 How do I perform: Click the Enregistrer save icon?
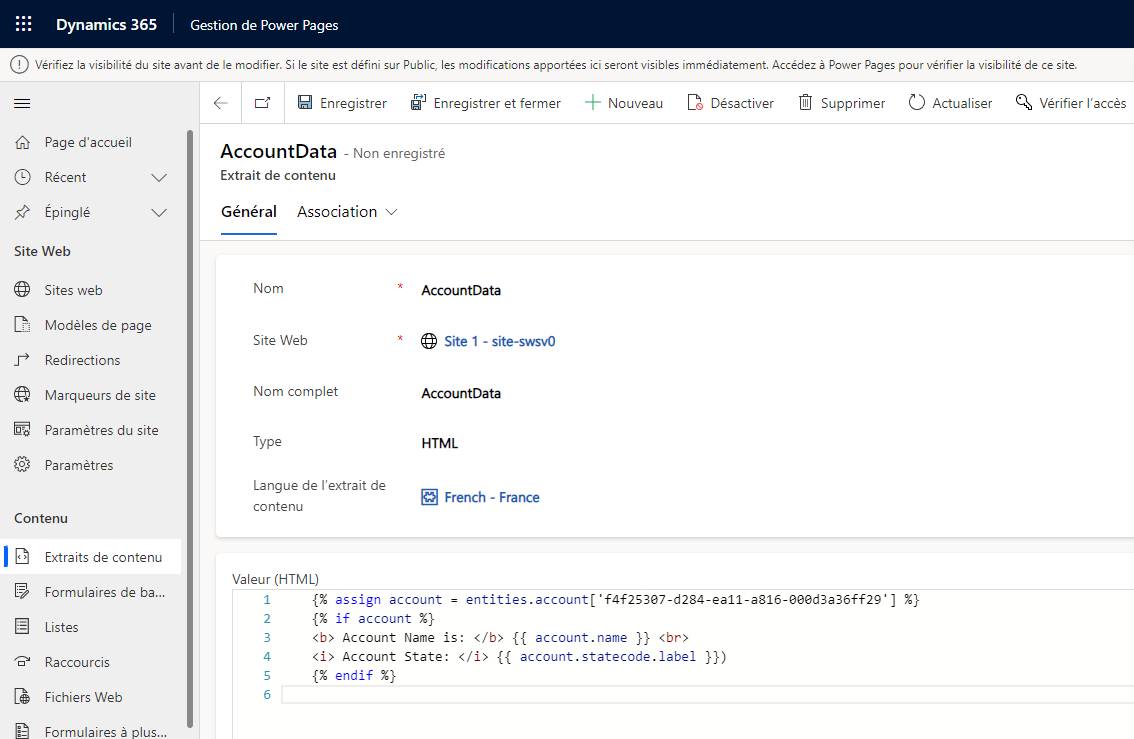pos(305,103)
